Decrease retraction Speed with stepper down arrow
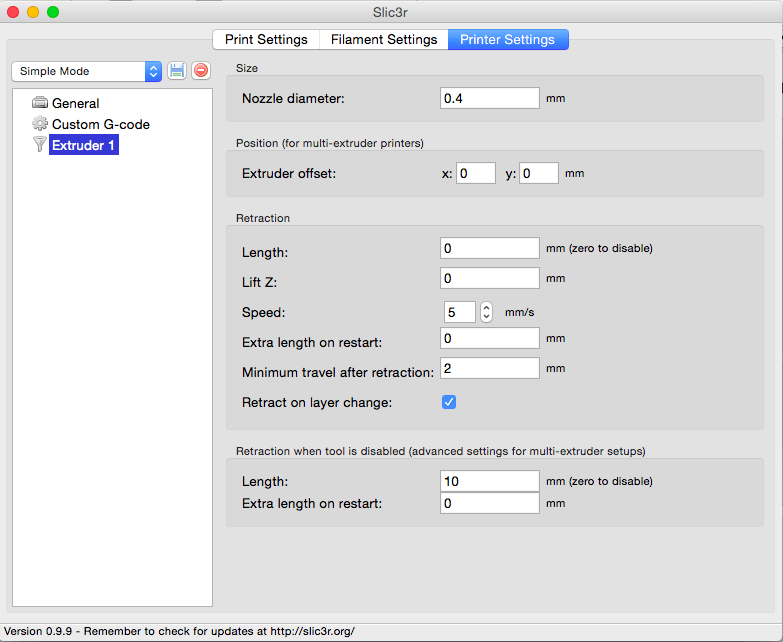 pos(486,317)
